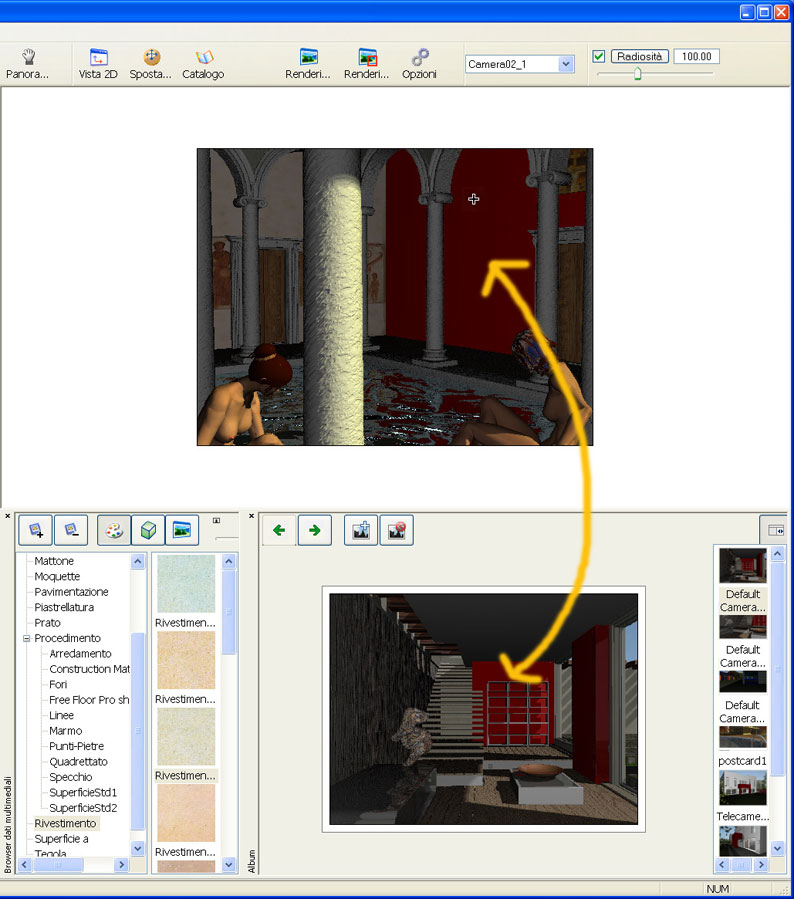
Task: Select Specchio in the materials tree
Action: pos(70,777)
